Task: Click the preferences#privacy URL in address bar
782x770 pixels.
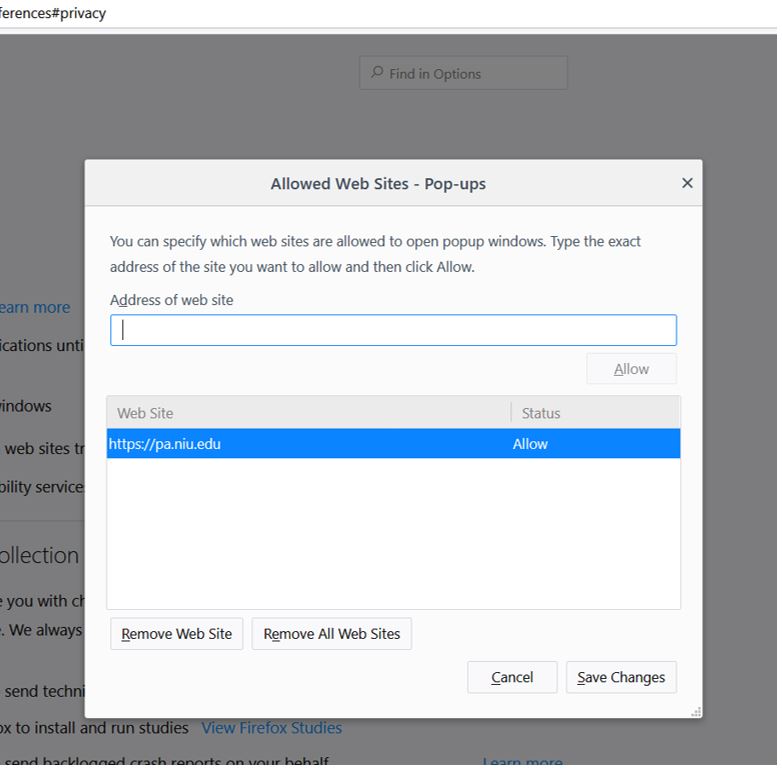Action: click(53, 13)
